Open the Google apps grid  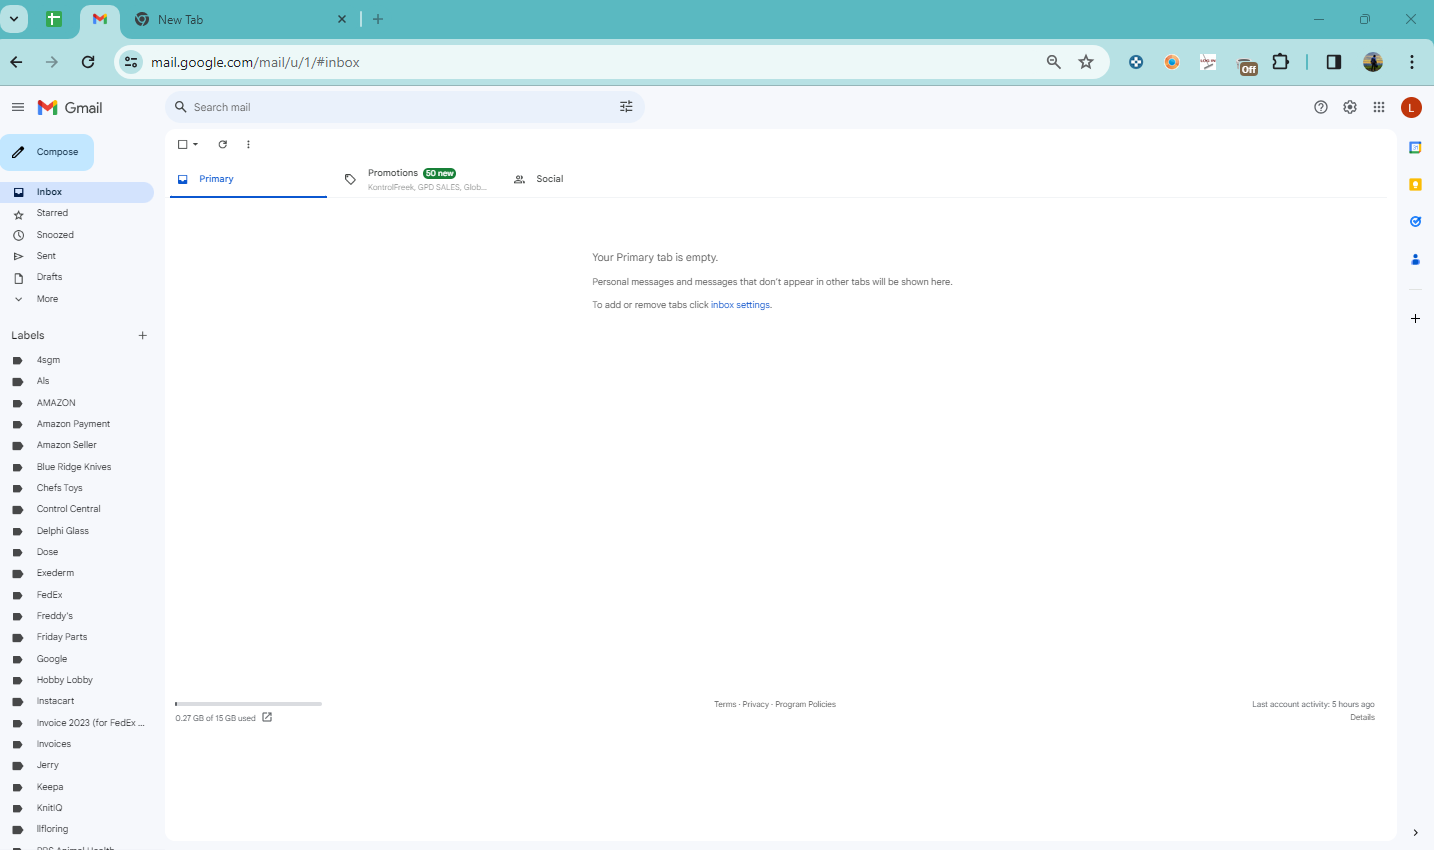point(1379,107)
